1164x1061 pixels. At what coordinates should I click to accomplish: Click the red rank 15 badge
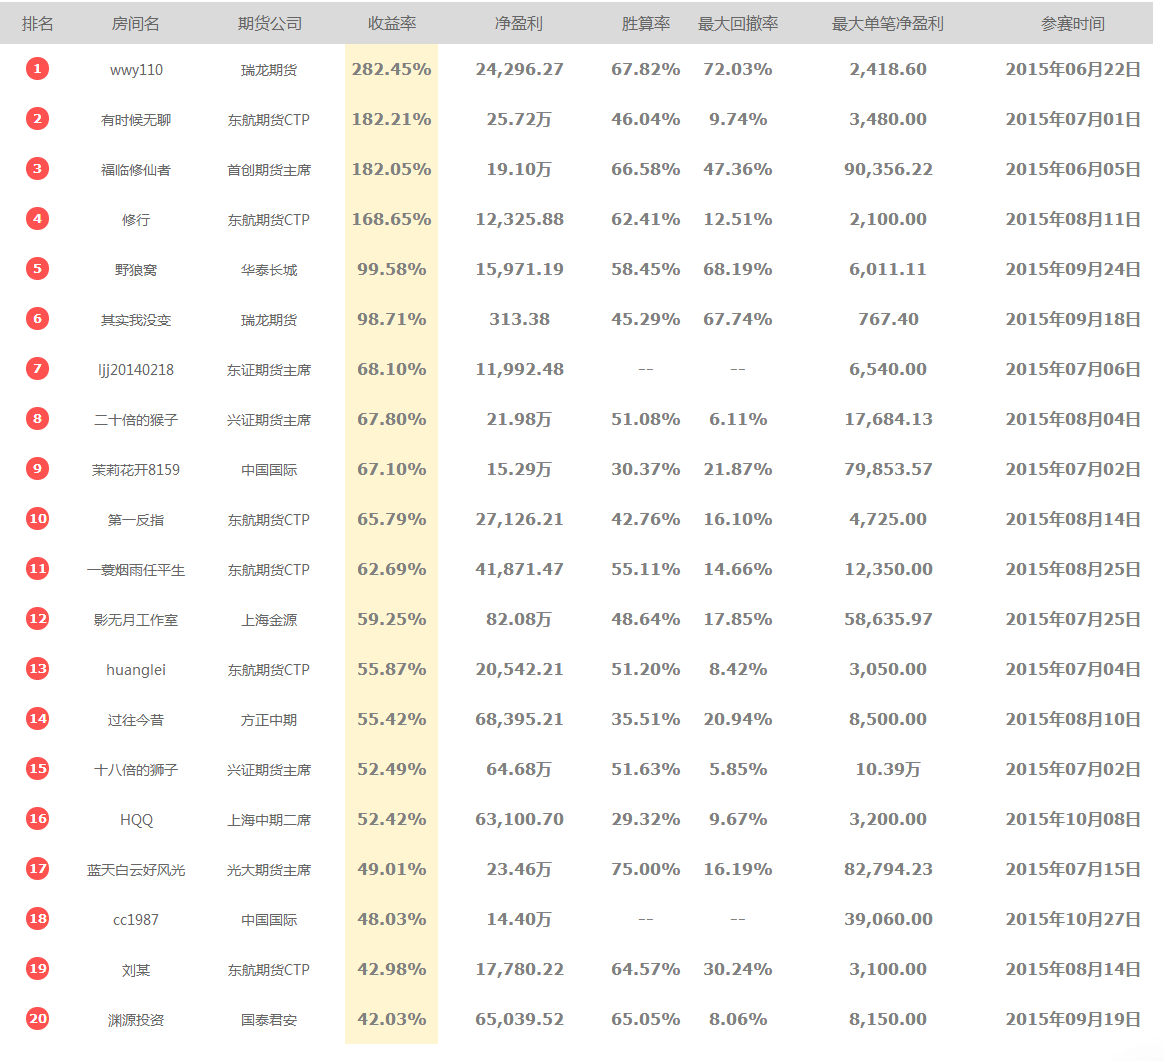click(x=37, y=768)
